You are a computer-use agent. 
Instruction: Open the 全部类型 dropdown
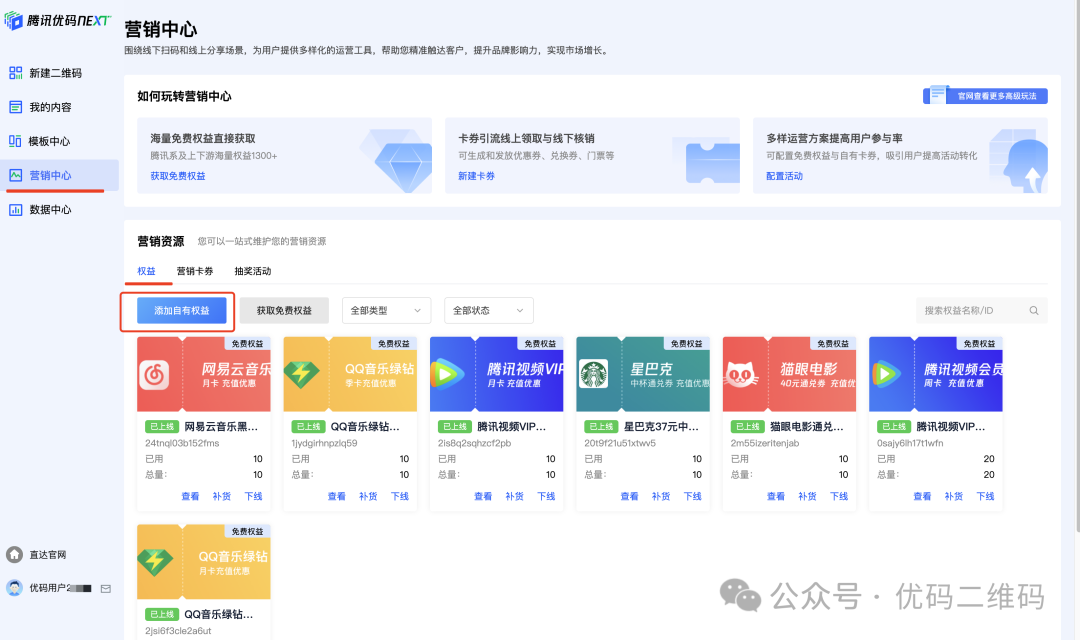click(386, 311)
